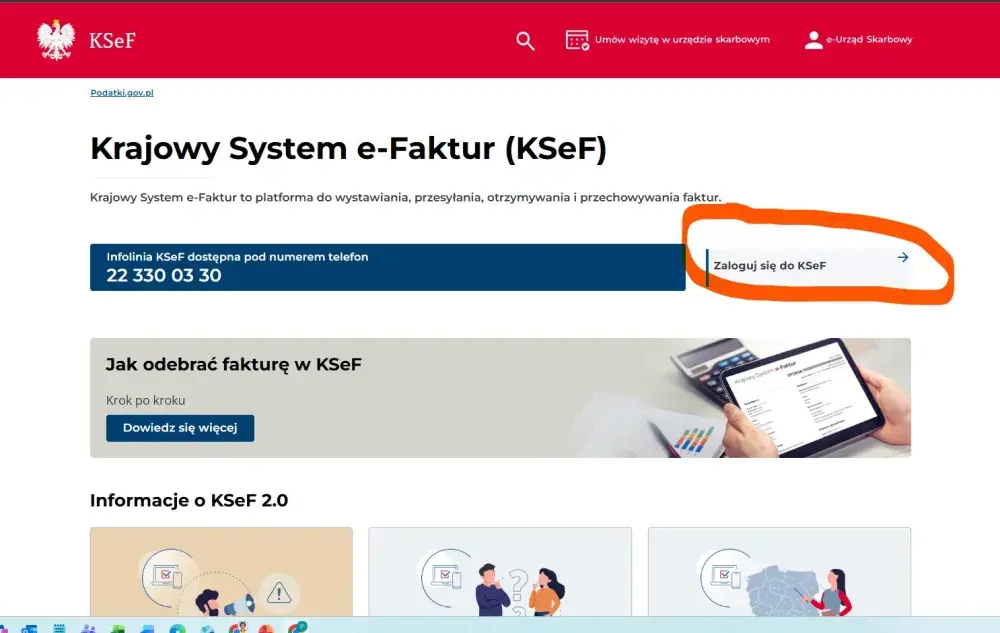
Task: Follow the Podatki.gov.pl breadcrumb link
Action: [x=122, y=92]
